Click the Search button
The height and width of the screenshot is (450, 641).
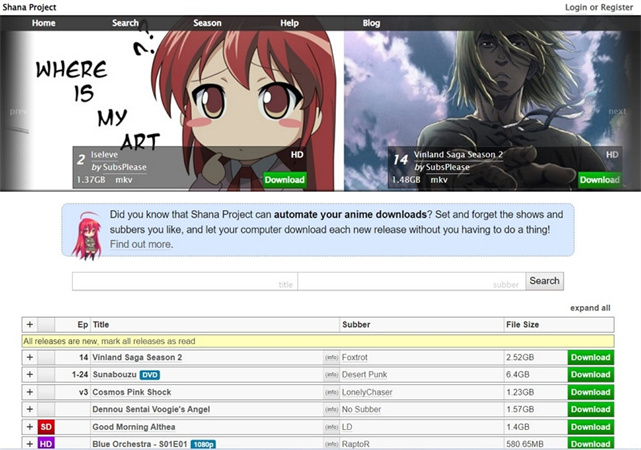tap(545, 281)
